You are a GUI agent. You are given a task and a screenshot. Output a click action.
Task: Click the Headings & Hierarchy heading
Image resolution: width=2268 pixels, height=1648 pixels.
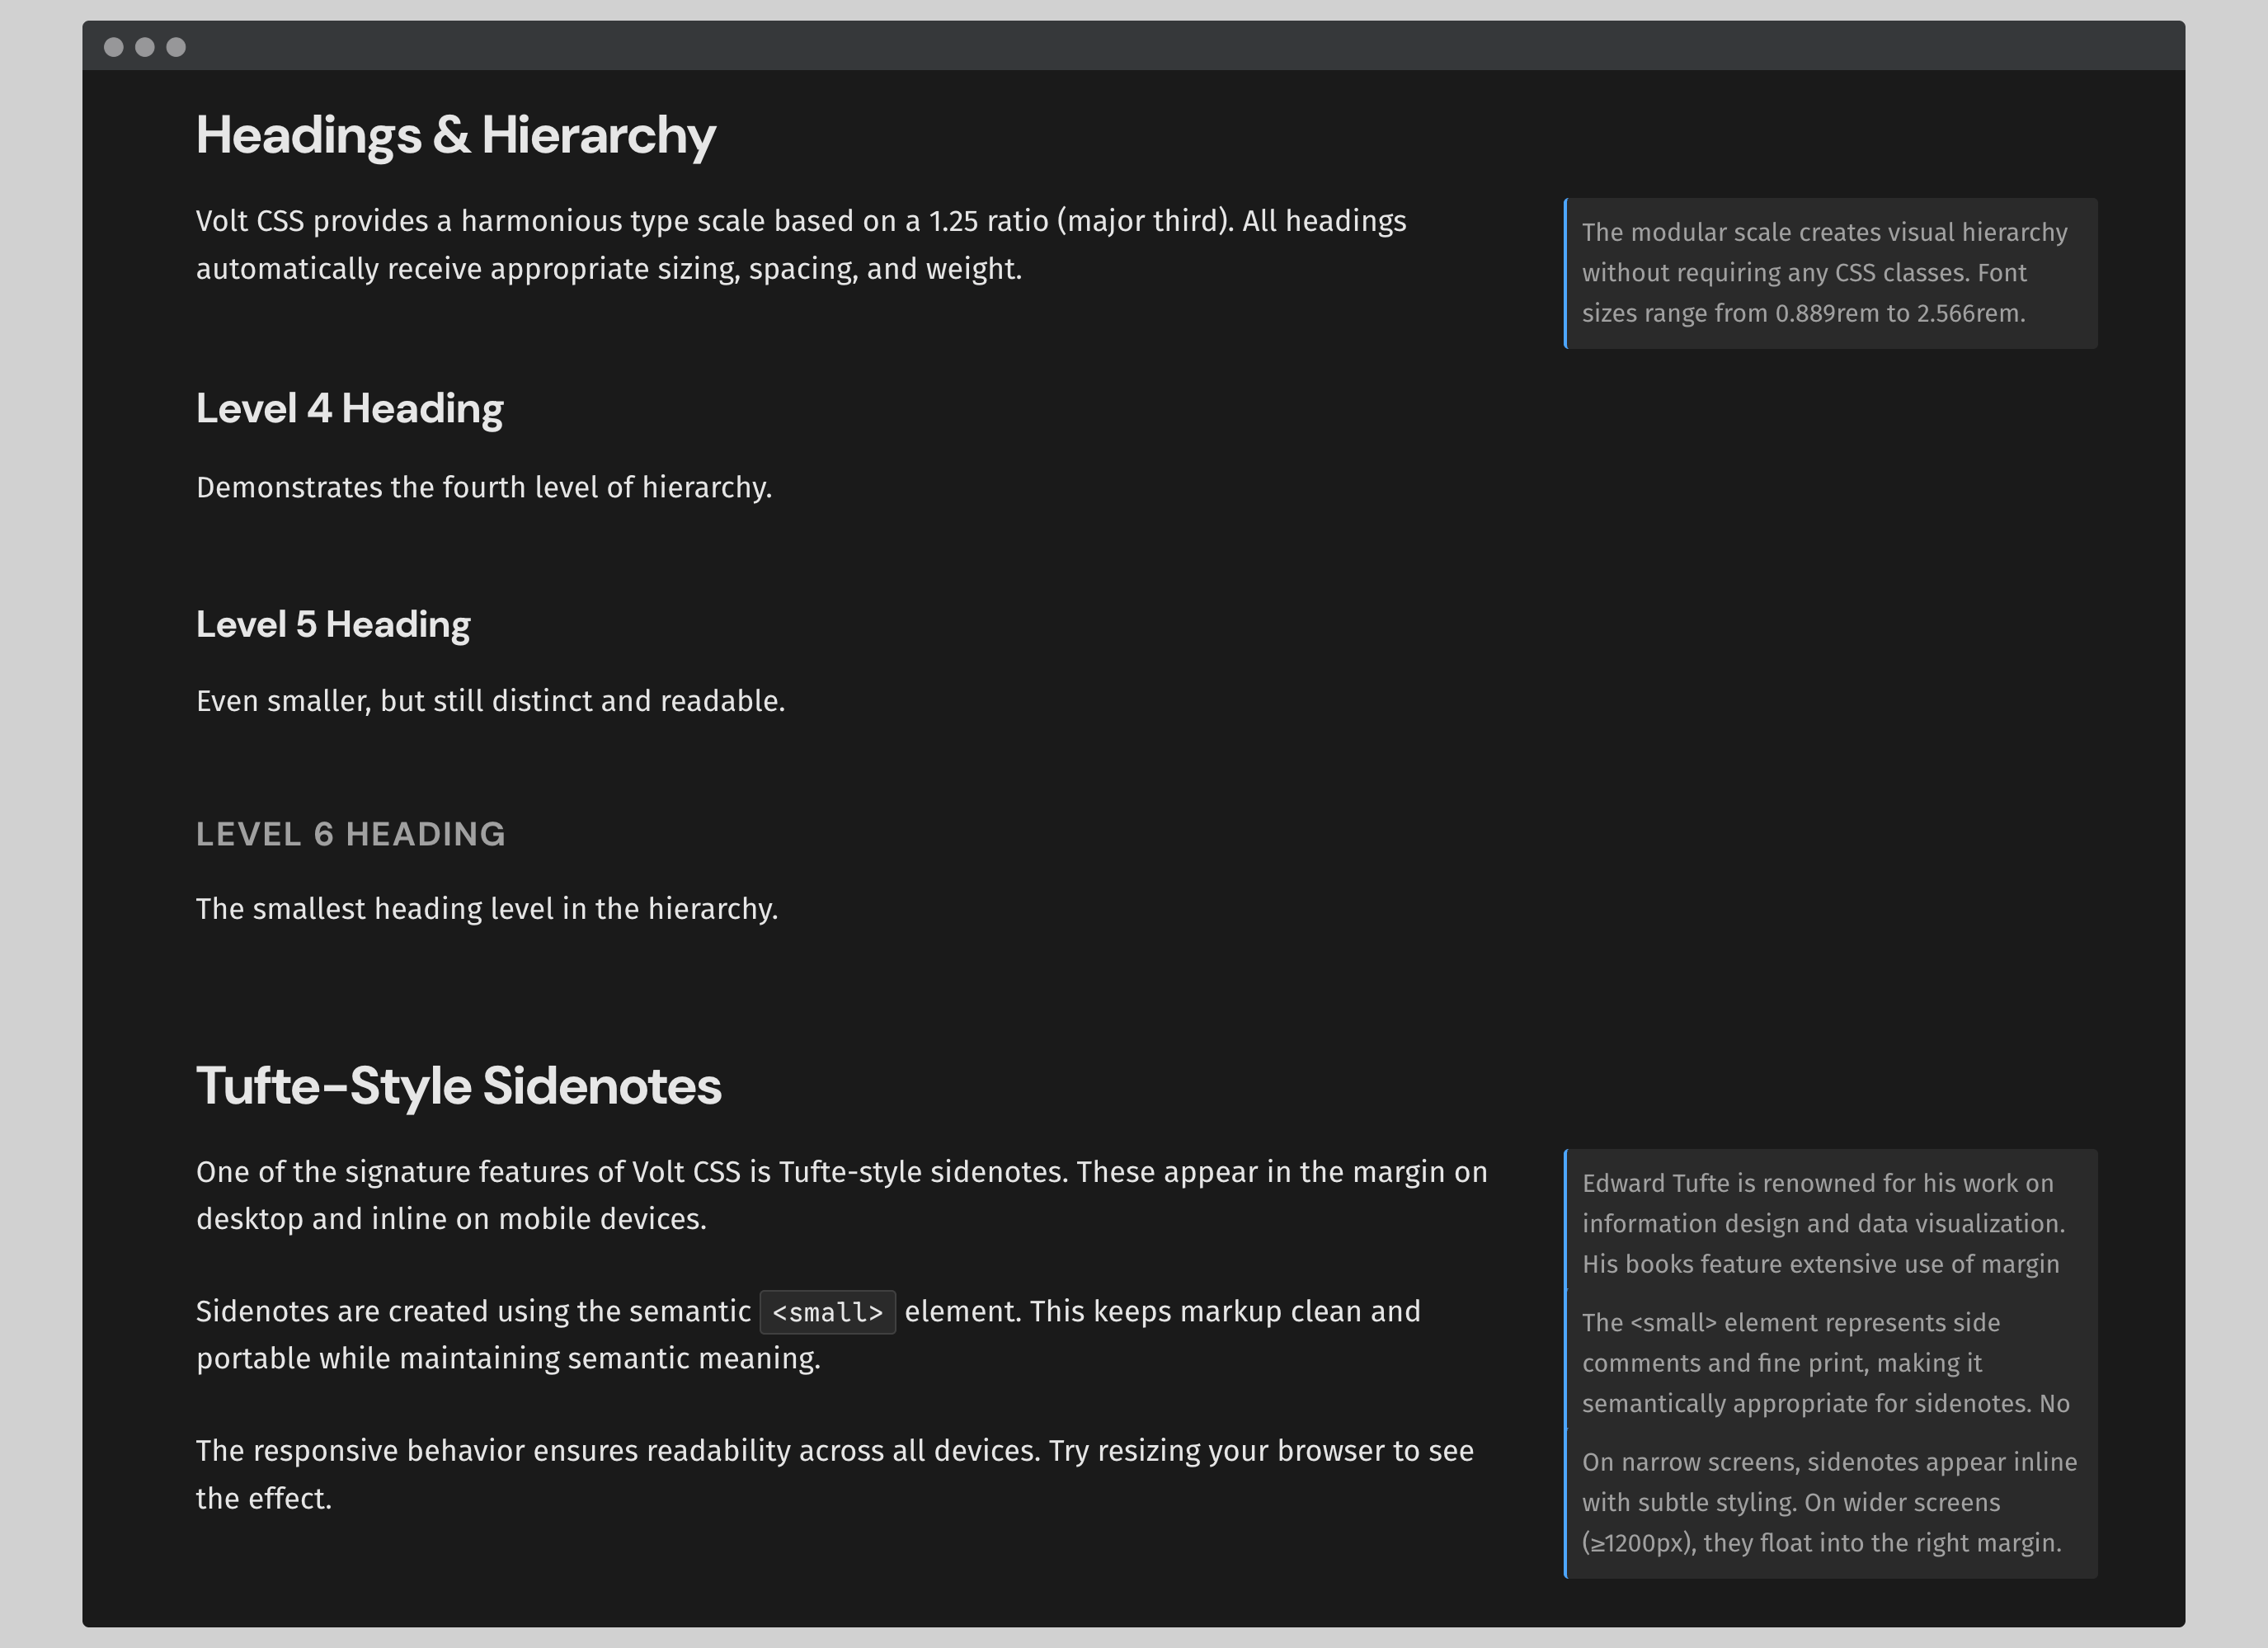click(x=455, y=135)
